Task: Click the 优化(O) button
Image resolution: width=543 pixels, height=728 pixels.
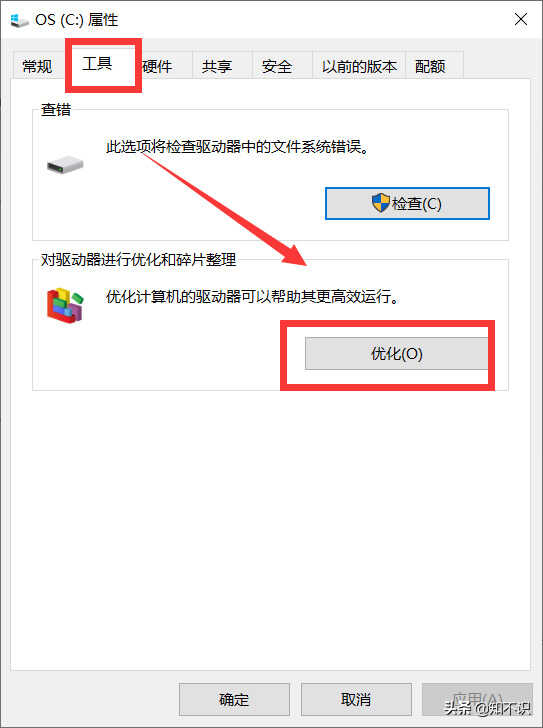Action: 396,353
